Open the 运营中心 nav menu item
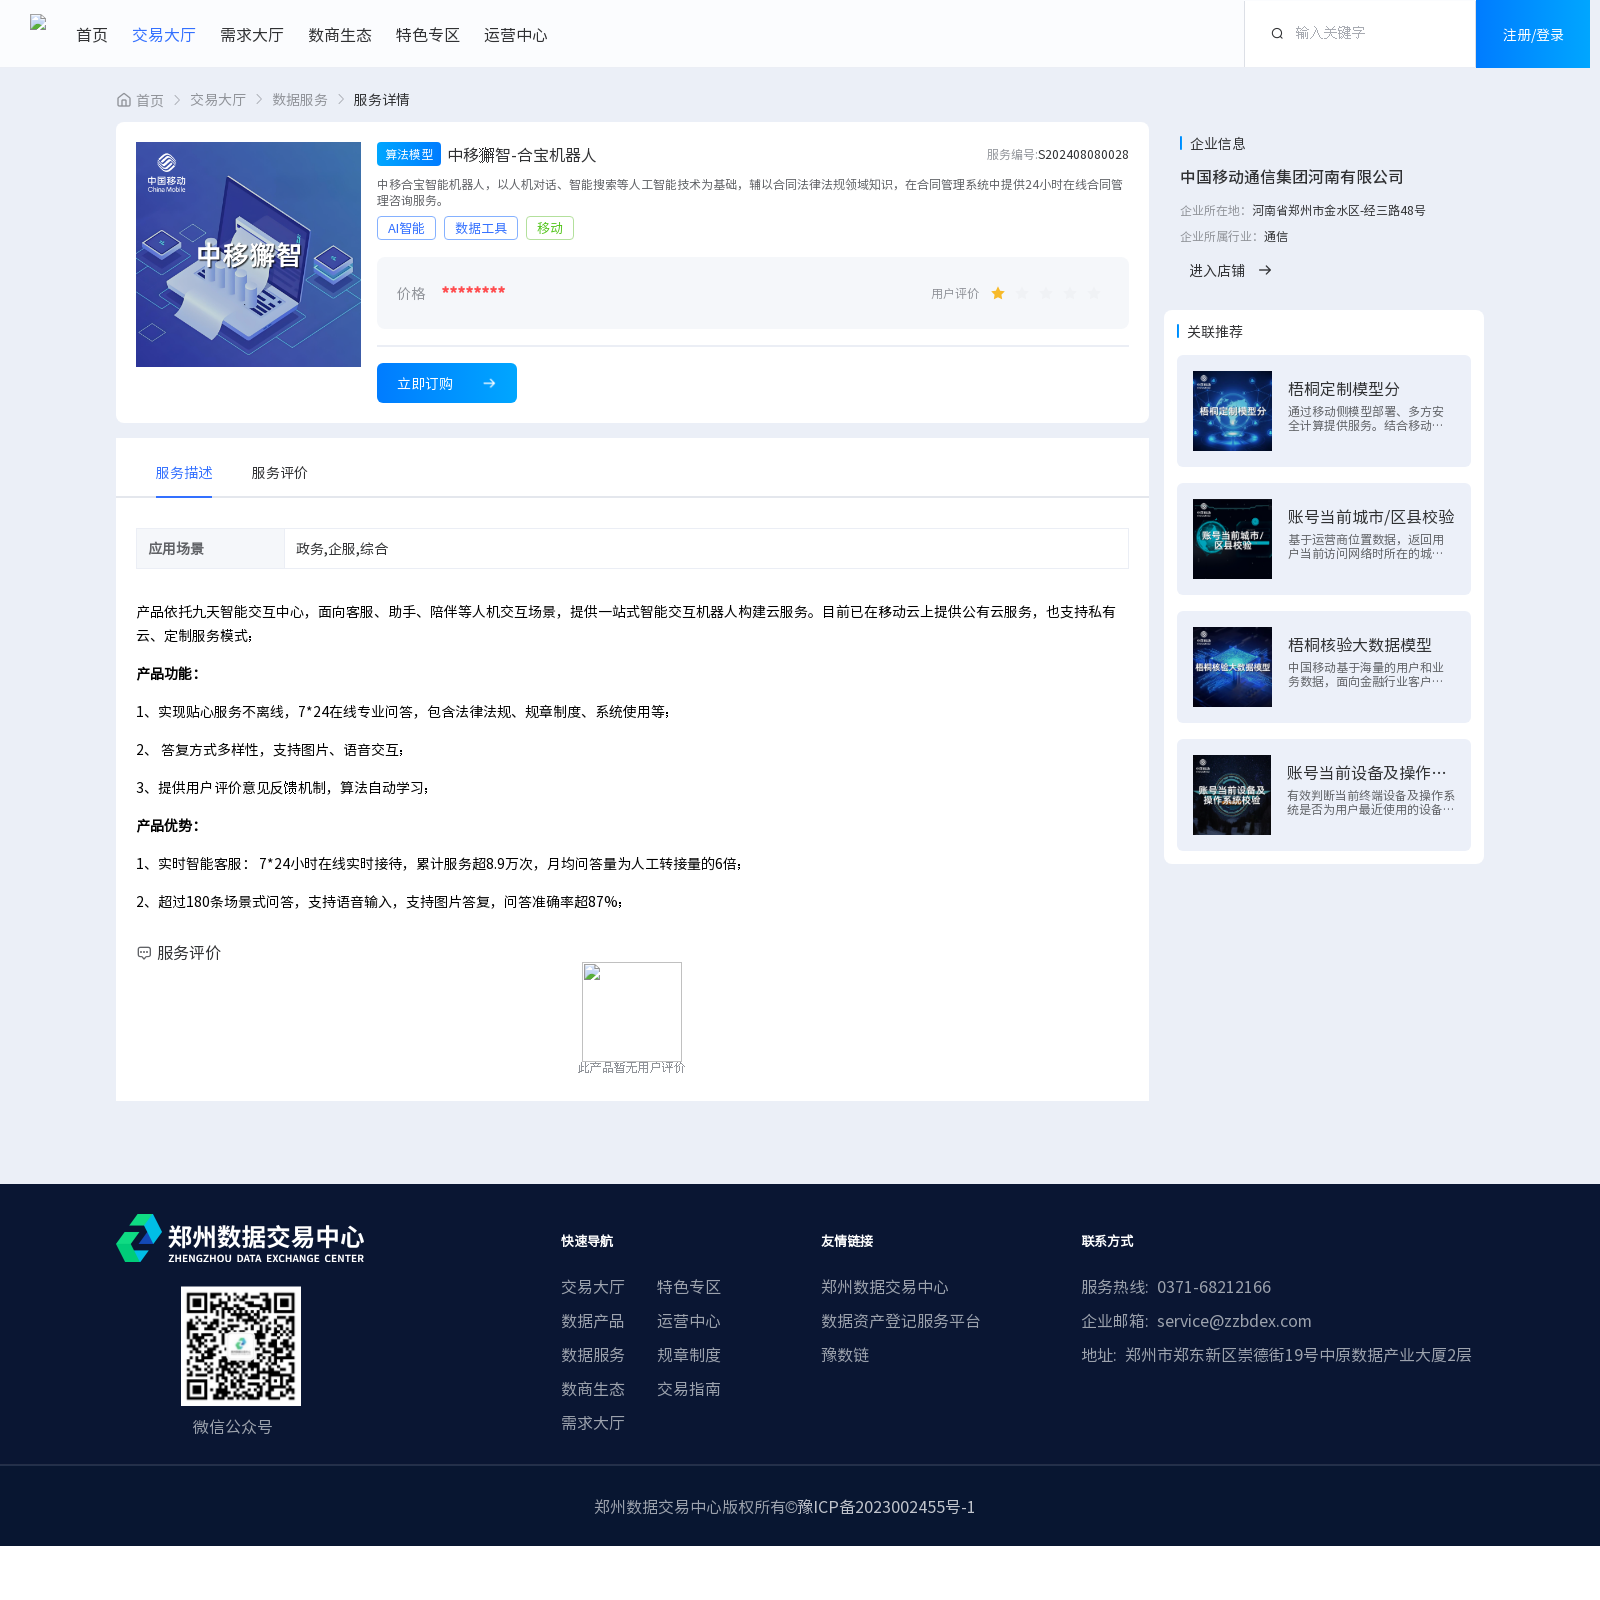Image resolution: width=1600 pixels, height=1600 pixels. 516,35
